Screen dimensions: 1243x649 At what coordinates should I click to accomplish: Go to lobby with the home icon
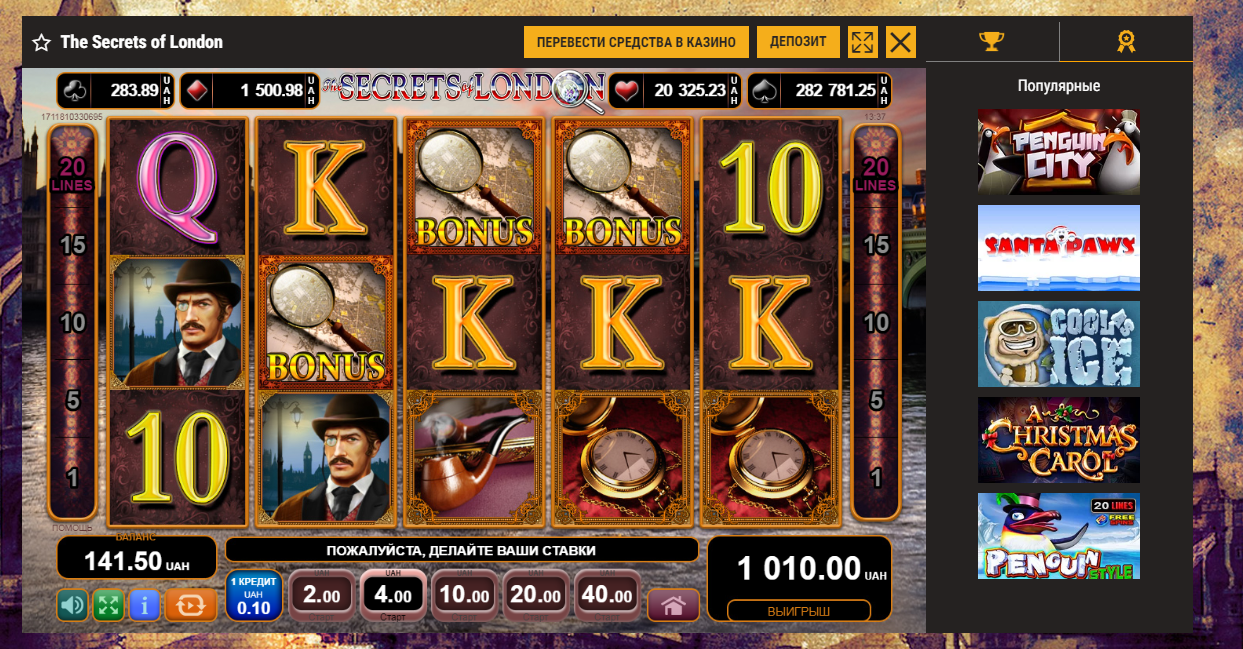click(x=673, y=605)
